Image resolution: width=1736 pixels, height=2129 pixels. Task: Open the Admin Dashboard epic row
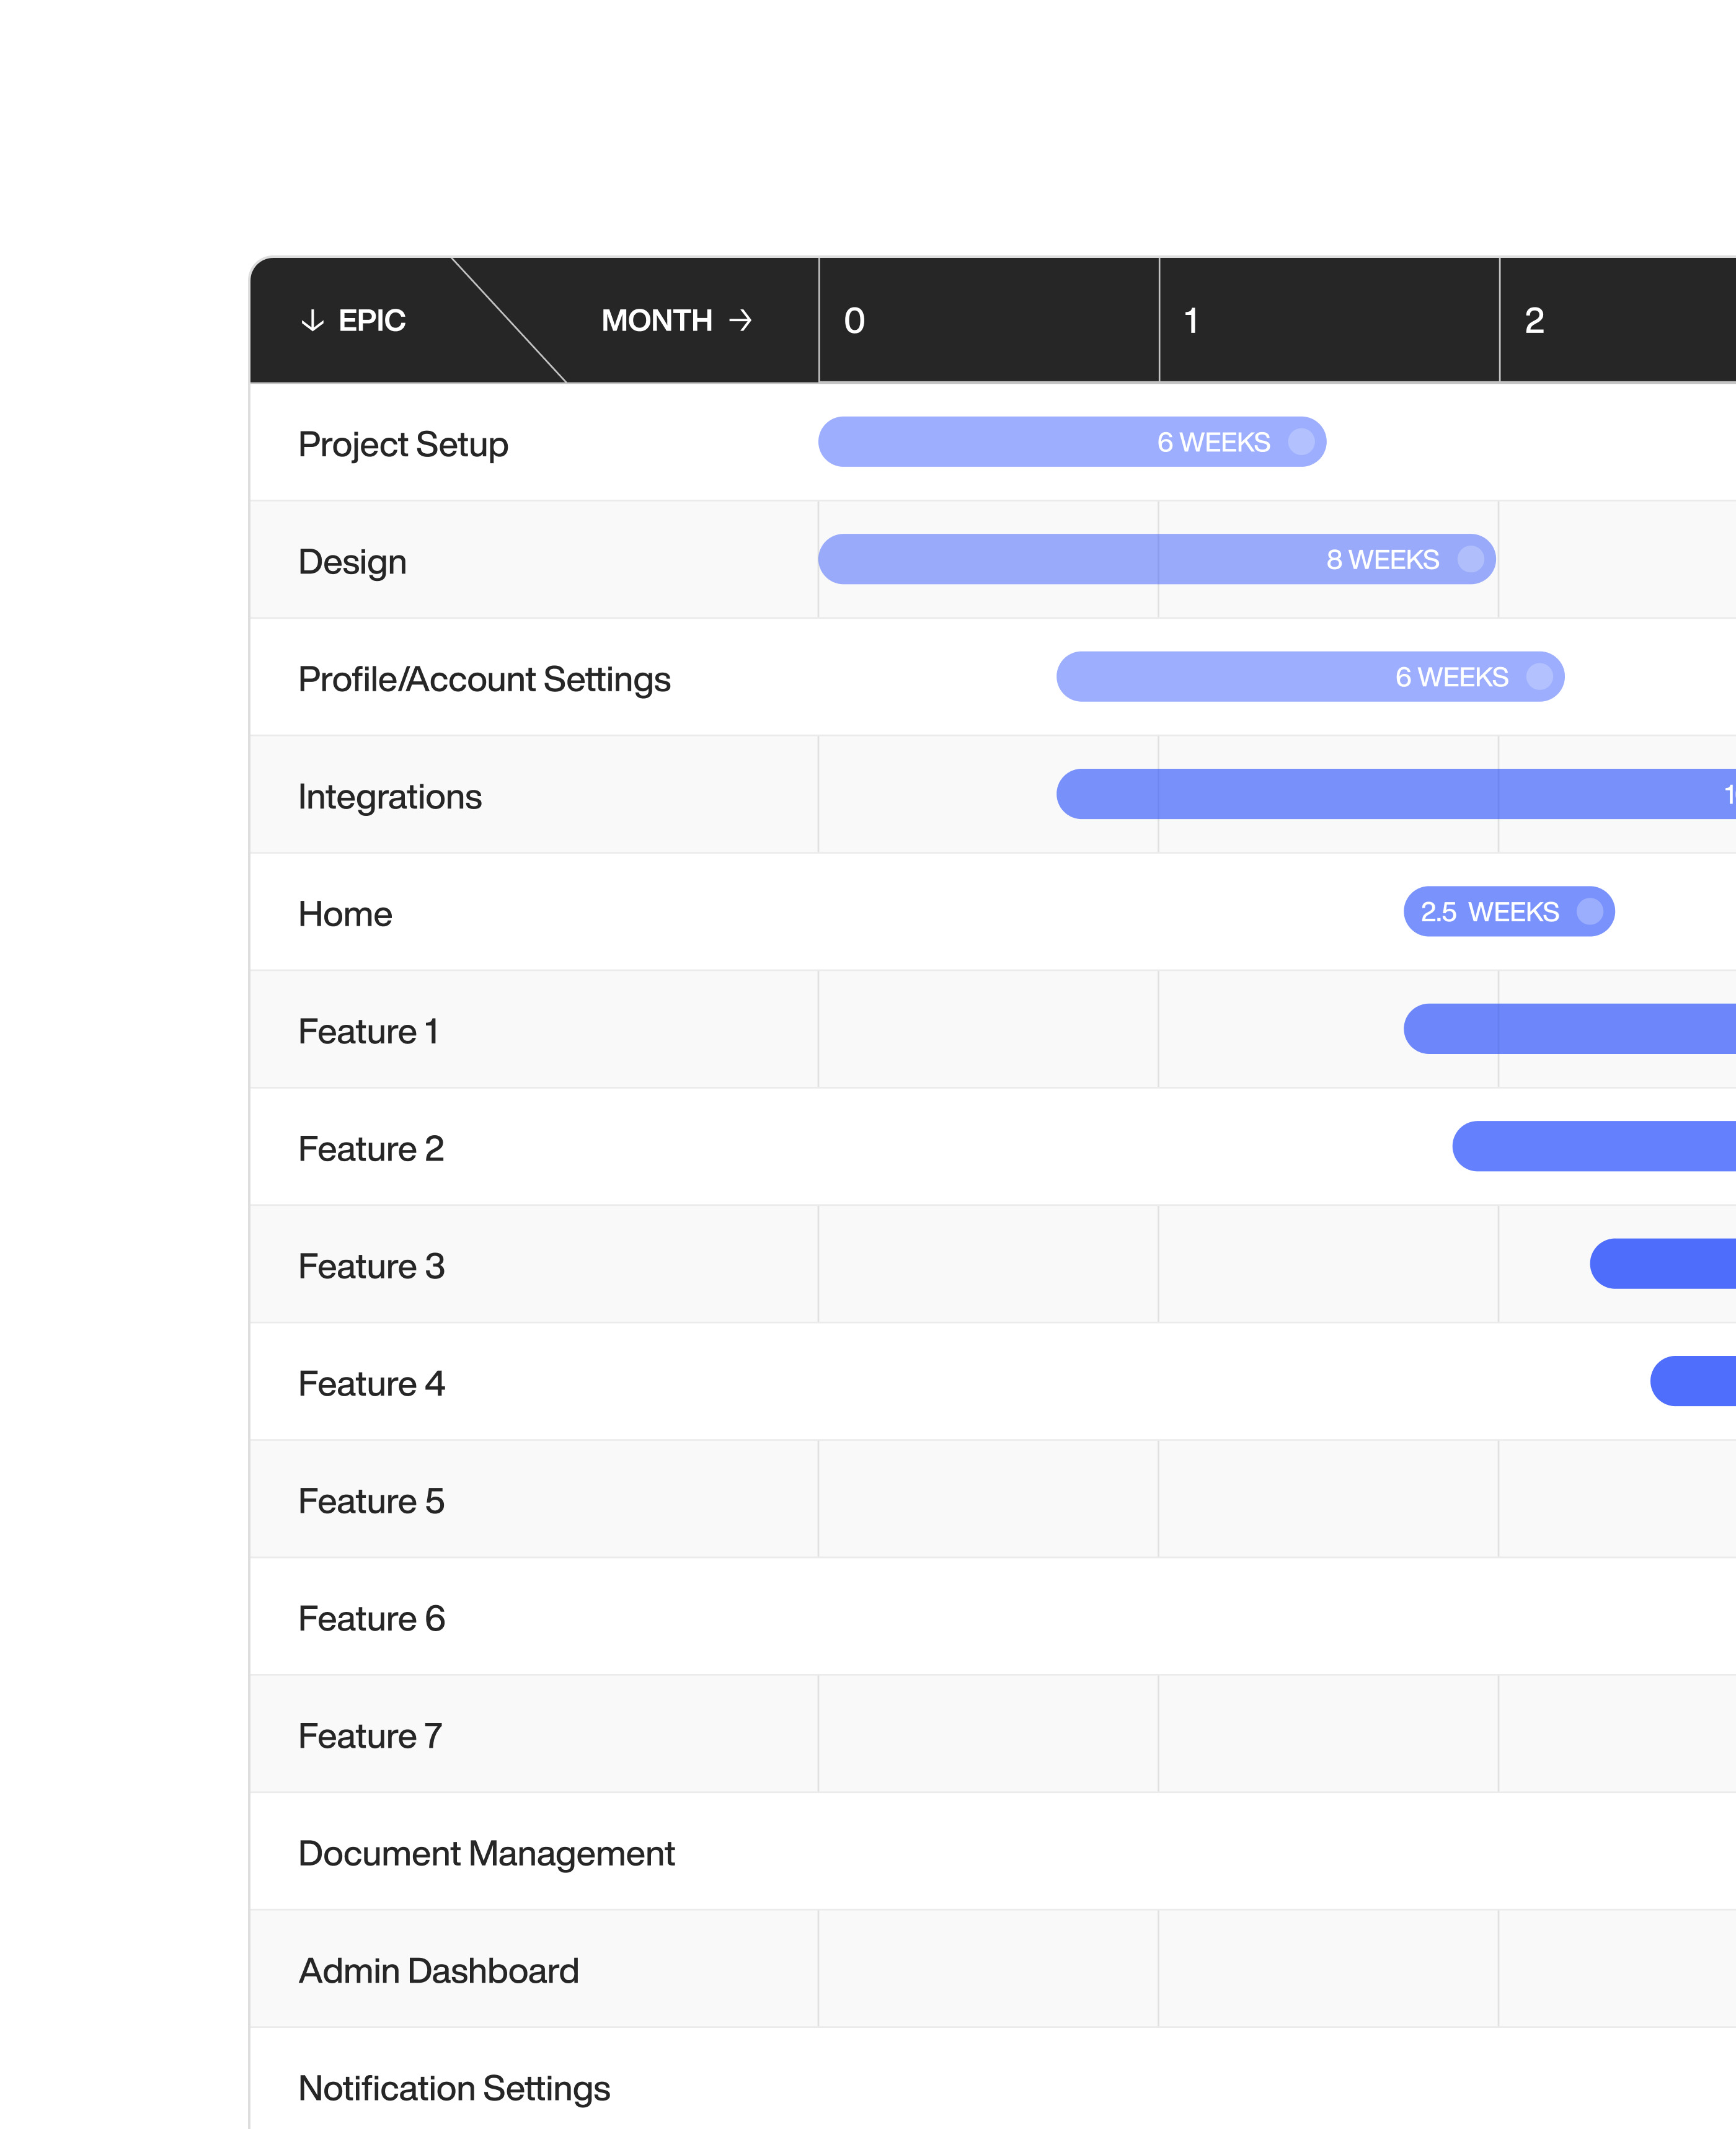coord(438,1971)
